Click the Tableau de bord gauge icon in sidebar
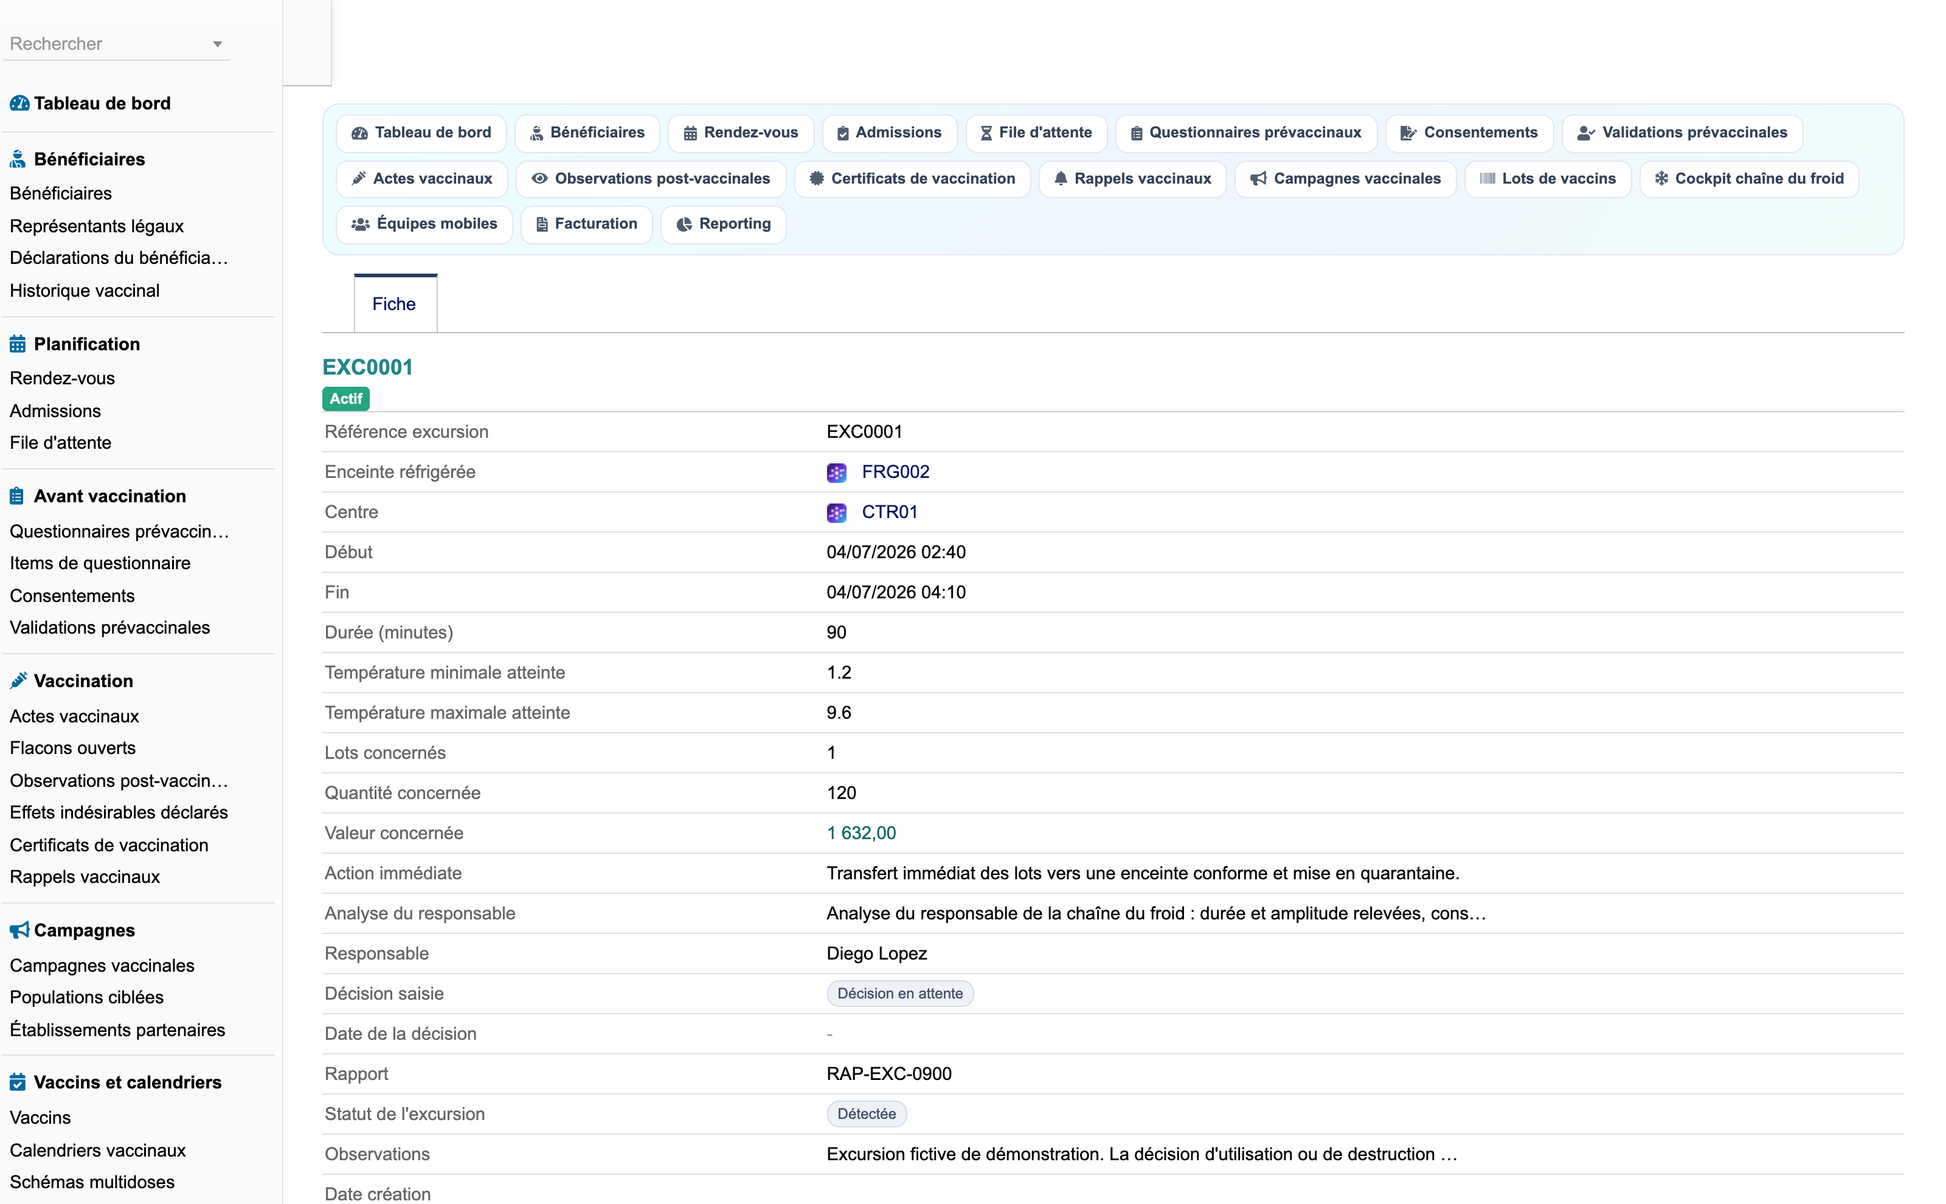Image resolution: width=1946 pixels, height=1204 pixels. [19, 103]
